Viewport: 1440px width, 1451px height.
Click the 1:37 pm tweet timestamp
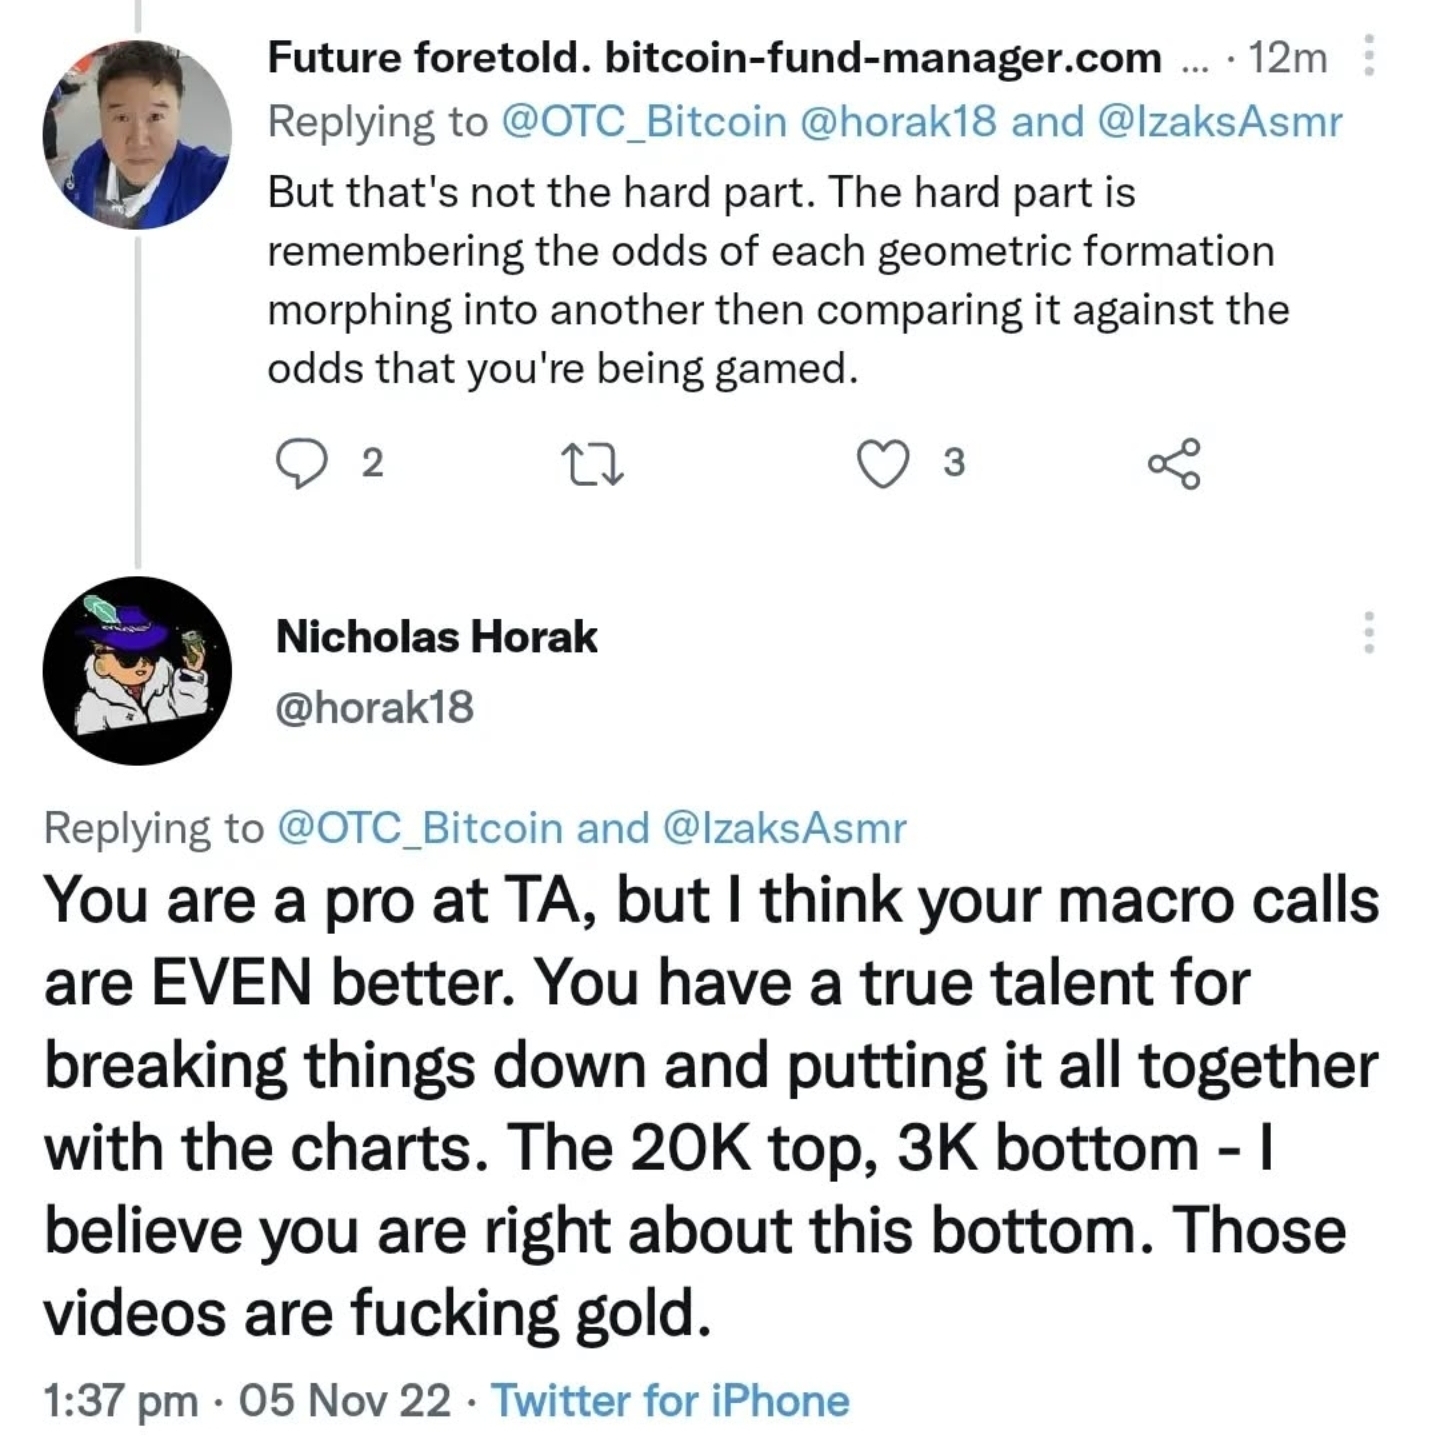click(246, 1401)
